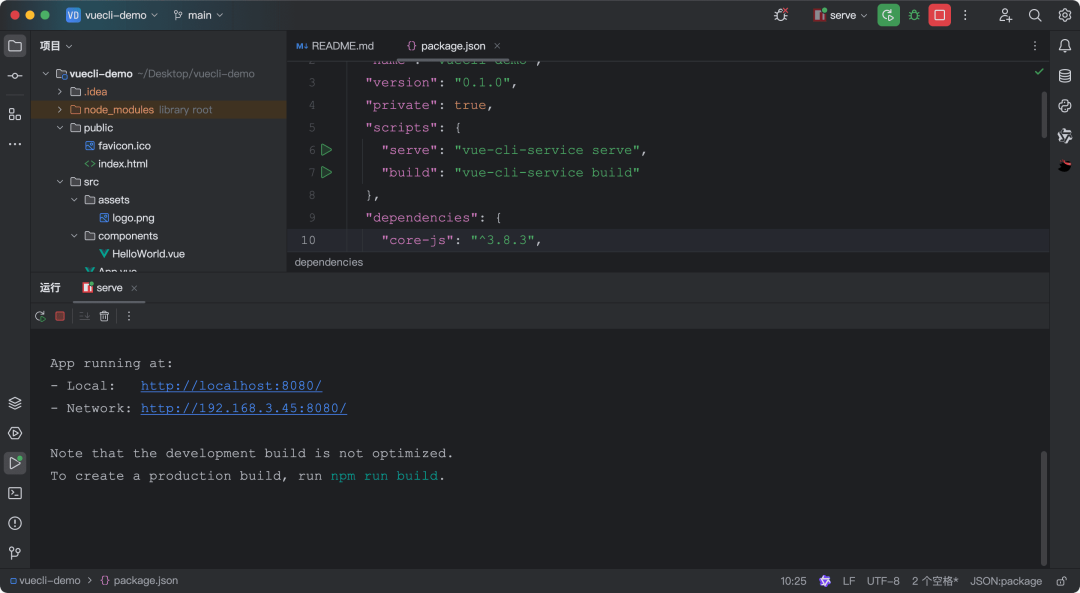Open the Terminal tool window
The image size is (1080, 593).
coord(14,493)
